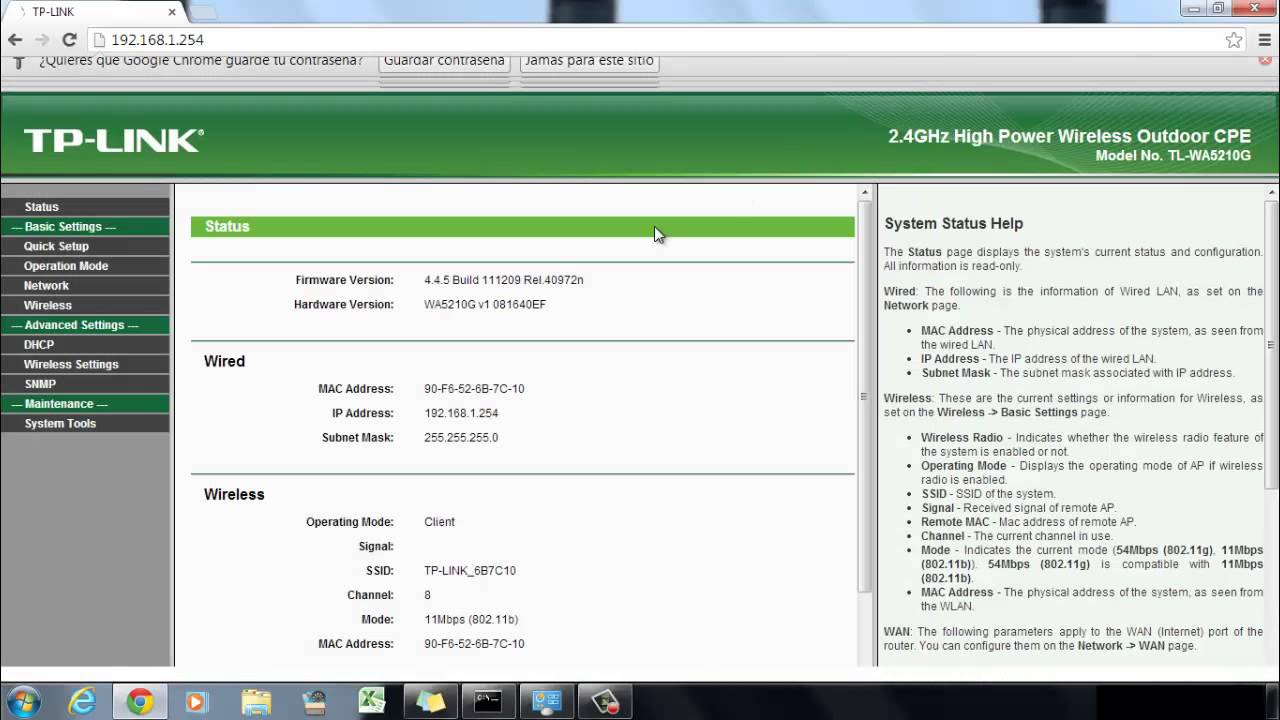Image resolution: width=1280 pixels, height=720 pixels.
Task: Click the status pane vertical scrollbar thumb
Action: [x=864, y=397]
